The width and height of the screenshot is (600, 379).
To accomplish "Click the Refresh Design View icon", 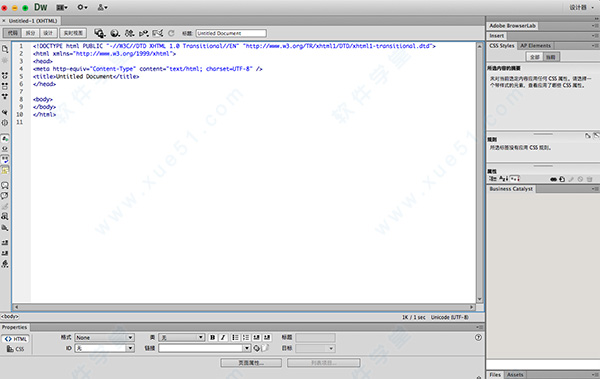I will (171, 33).
